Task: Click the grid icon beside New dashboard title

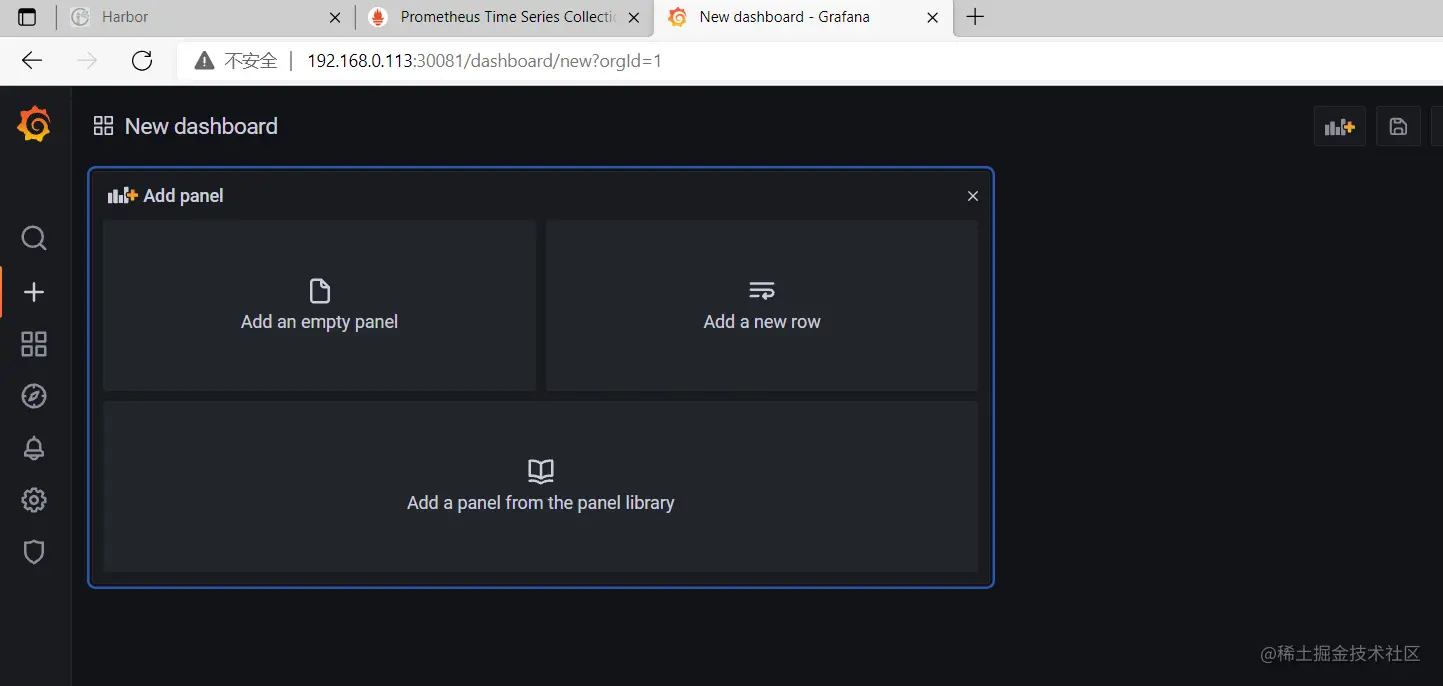Action: pyautogui.click(x=103, y=126)
